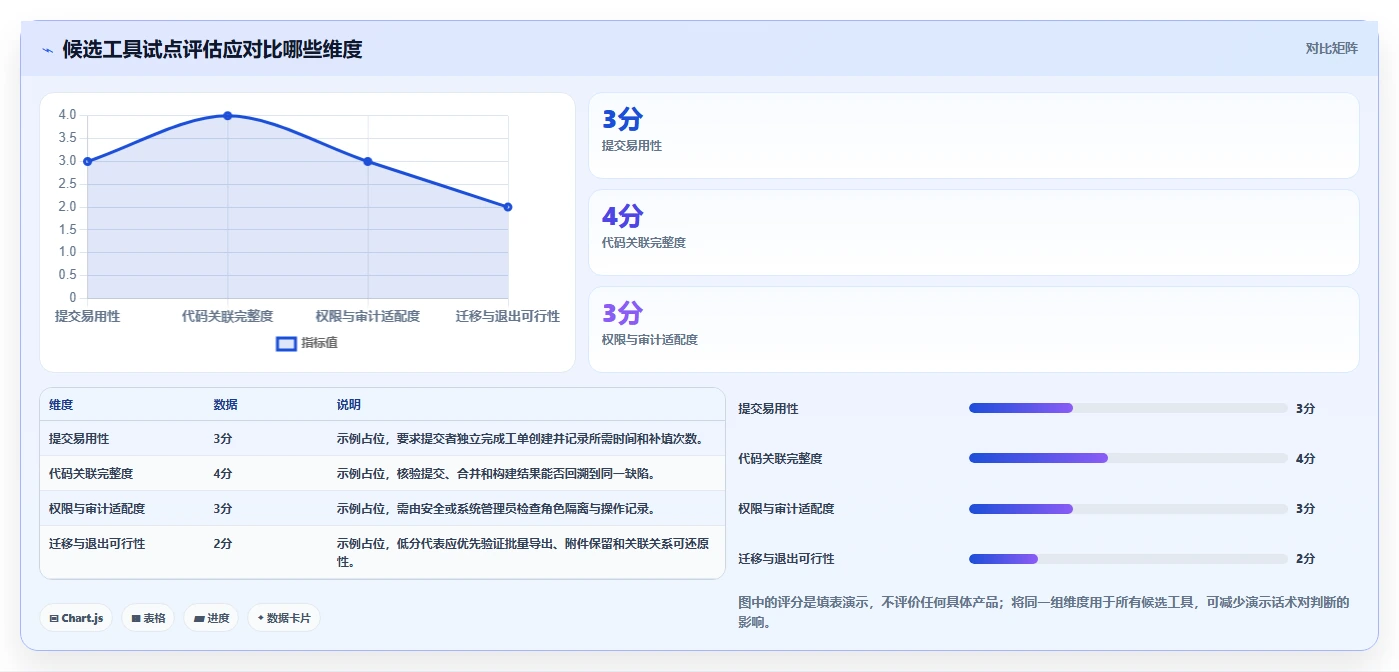The image size is (1399, 672).
Task: Click the 权限与审计适配度 progress bar
Action: click(x=1128, y=508)
